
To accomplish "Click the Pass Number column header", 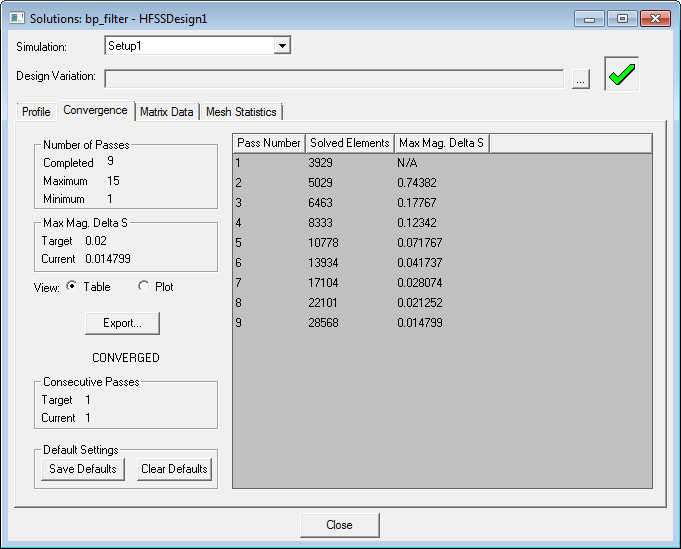I will pyautogui.click(x=268, y=143).
